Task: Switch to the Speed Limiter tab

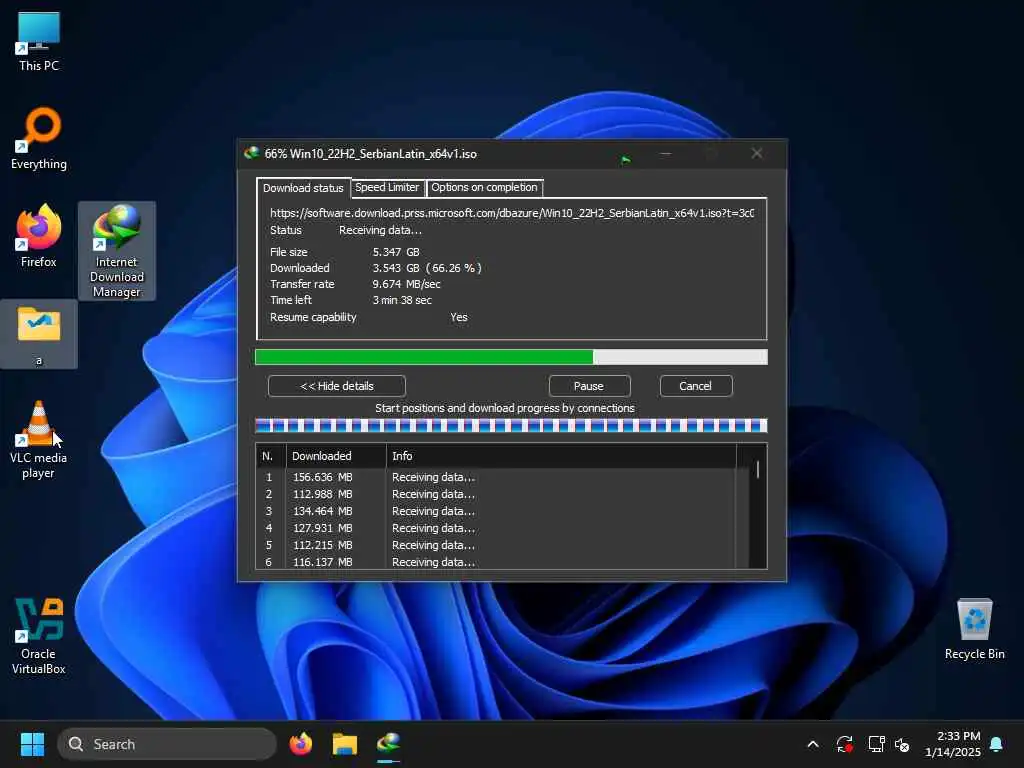Action: pyautogui.click(x=387, y=187)
